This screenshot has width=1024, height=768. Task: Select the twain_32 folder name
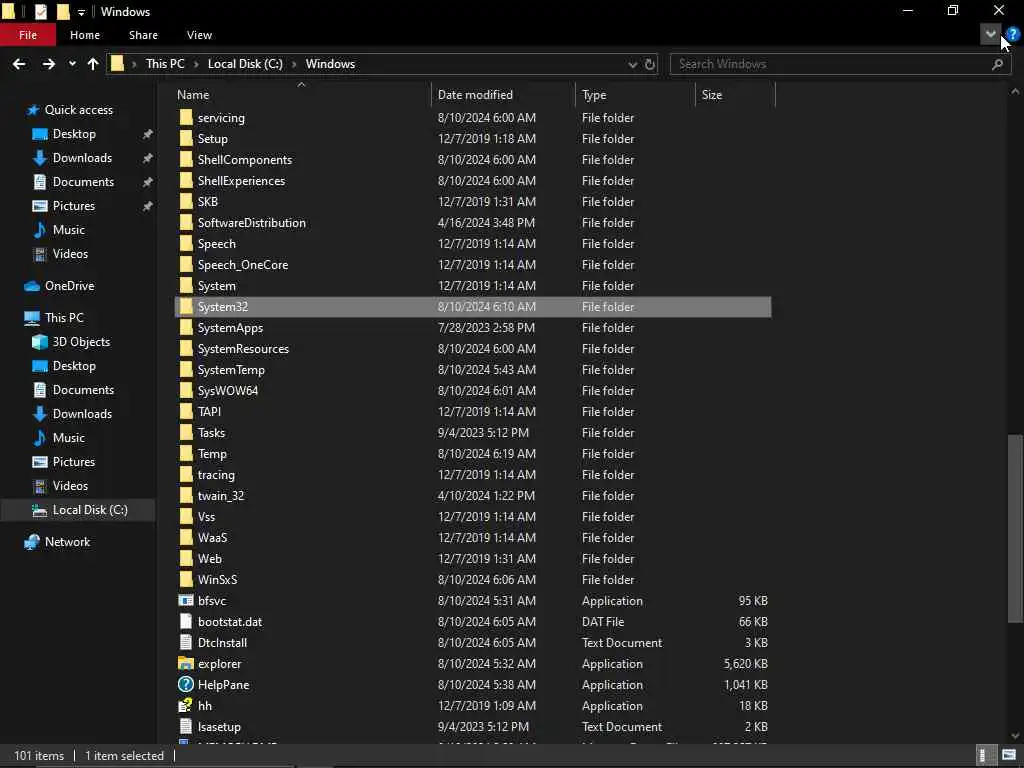221,496
